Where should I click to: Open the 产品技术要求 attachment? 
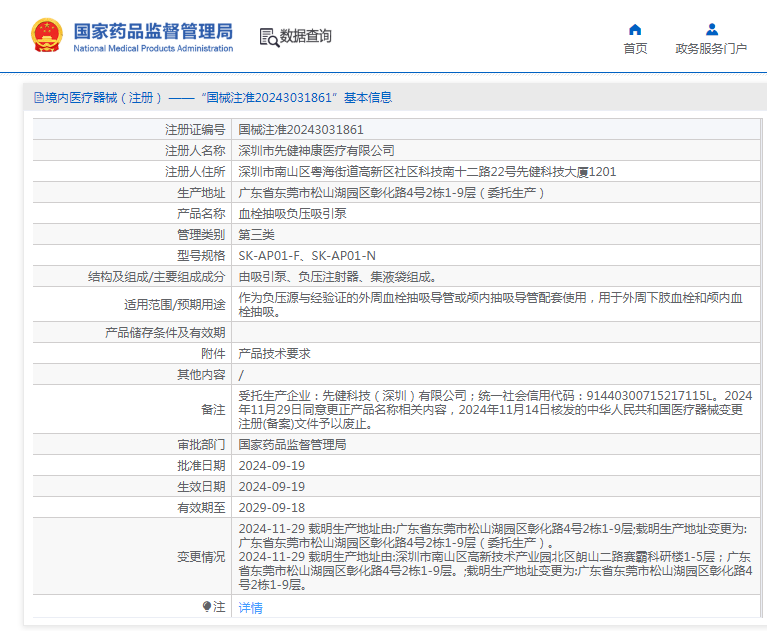coord(274,353)
